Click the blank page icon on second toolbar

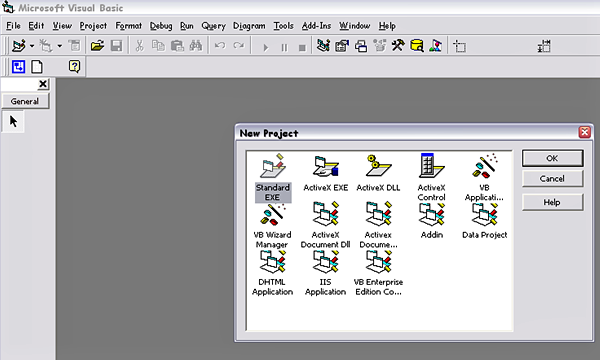[37, 67]
